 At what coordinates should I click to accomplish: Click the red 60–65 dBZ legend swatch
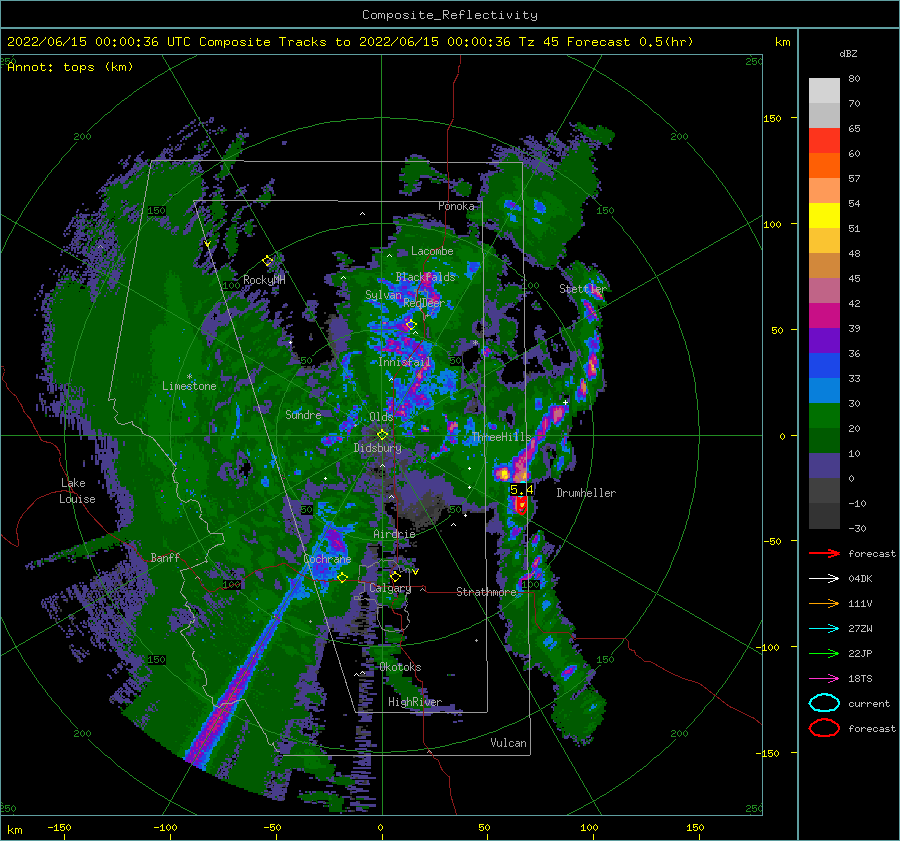point(824,141)
